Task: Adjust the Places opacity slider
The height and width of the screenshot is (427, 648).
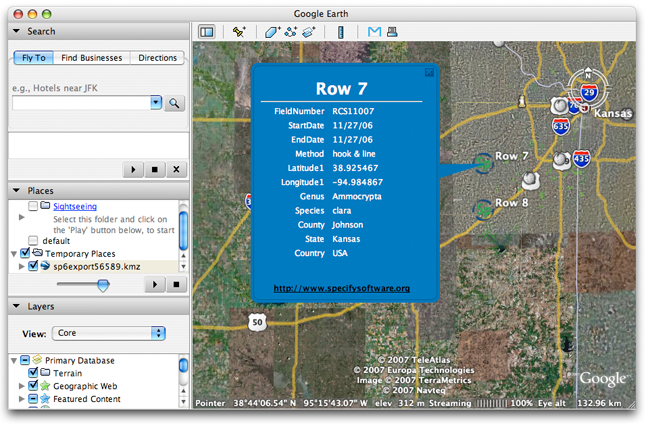Action: 103,285
